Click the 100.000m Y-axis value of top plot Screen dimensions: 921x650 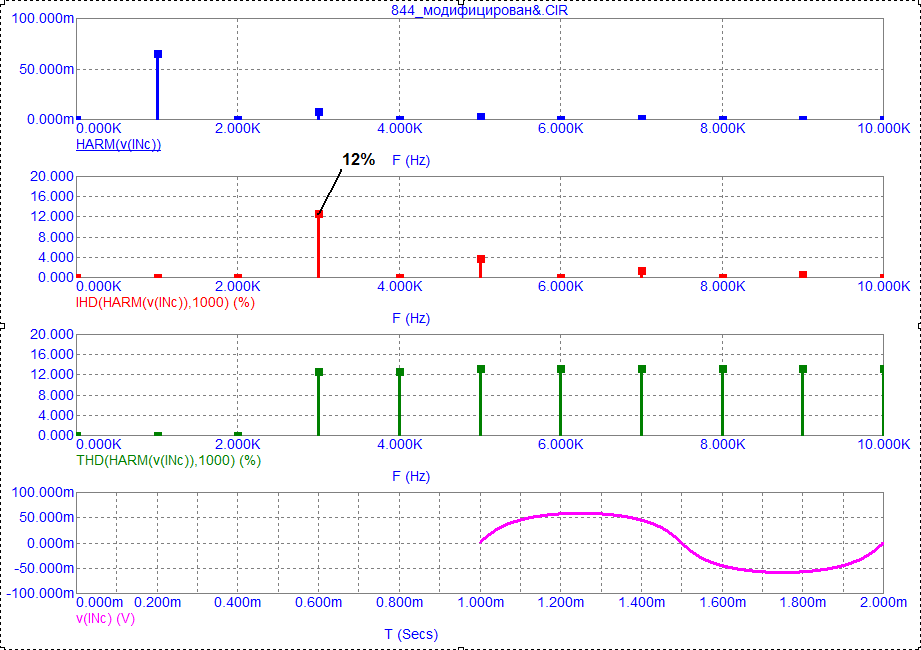(x=43, y=19)
